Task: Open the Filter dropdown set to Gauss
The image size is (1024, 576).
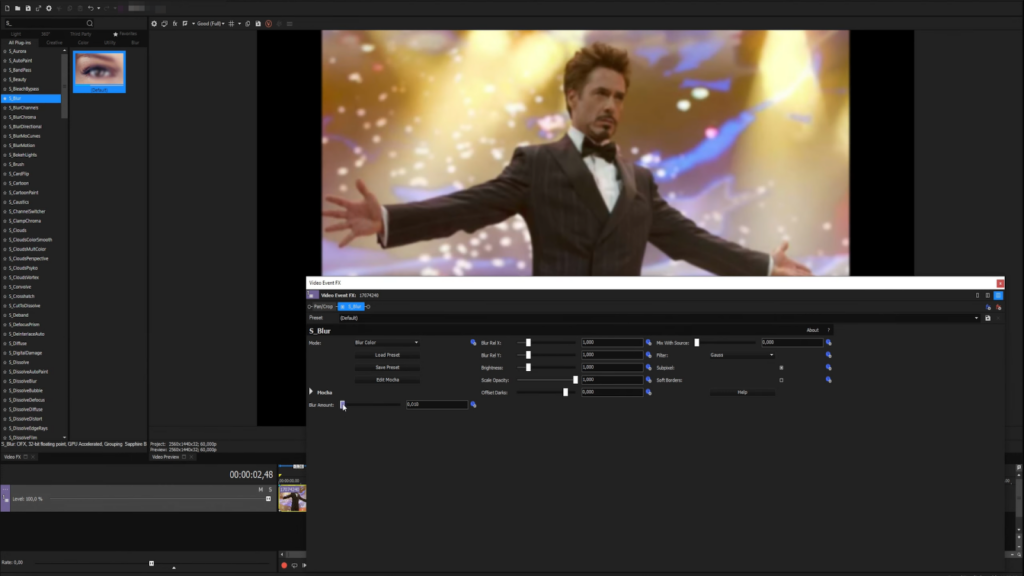Action: click(x=742, y=355)
